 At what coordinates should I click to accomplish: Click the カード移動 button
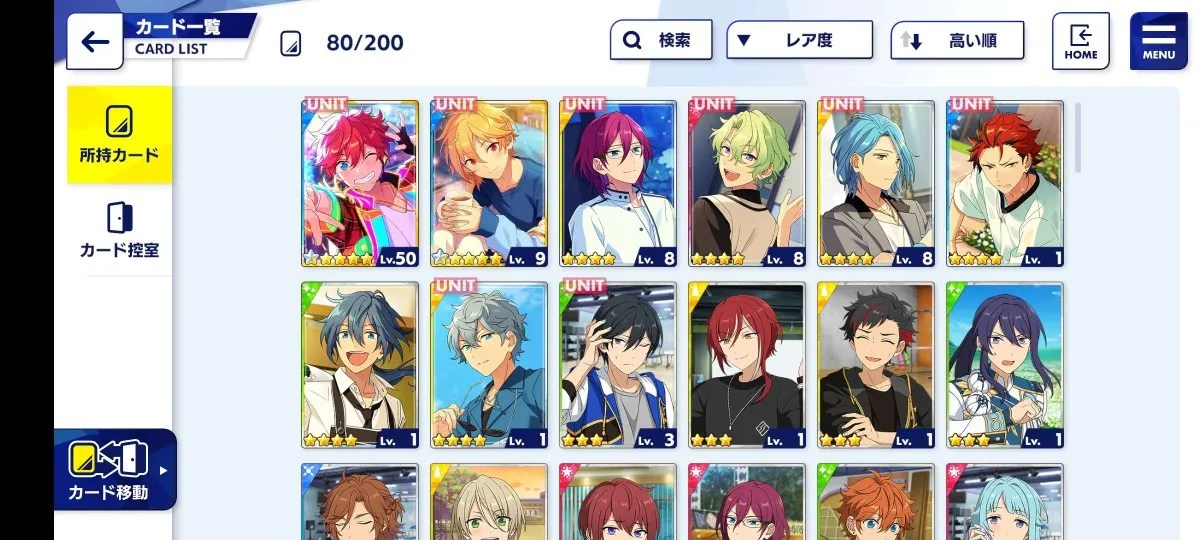115,469
